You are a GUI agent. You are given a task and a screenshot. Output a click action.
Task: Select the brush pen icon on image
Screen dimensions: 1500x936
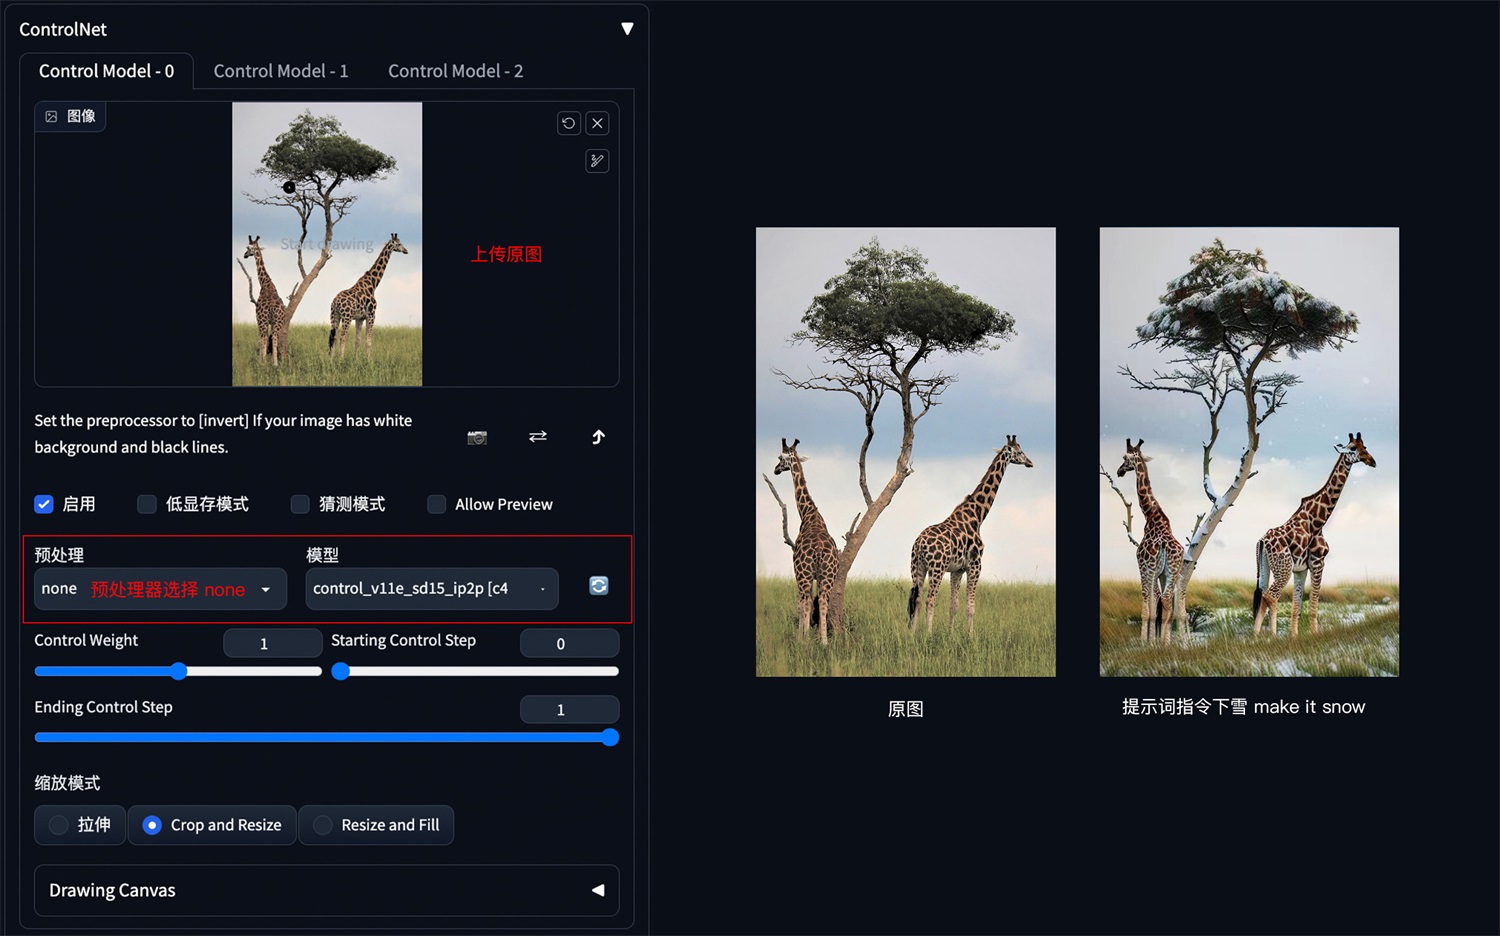tap(597, 161)
